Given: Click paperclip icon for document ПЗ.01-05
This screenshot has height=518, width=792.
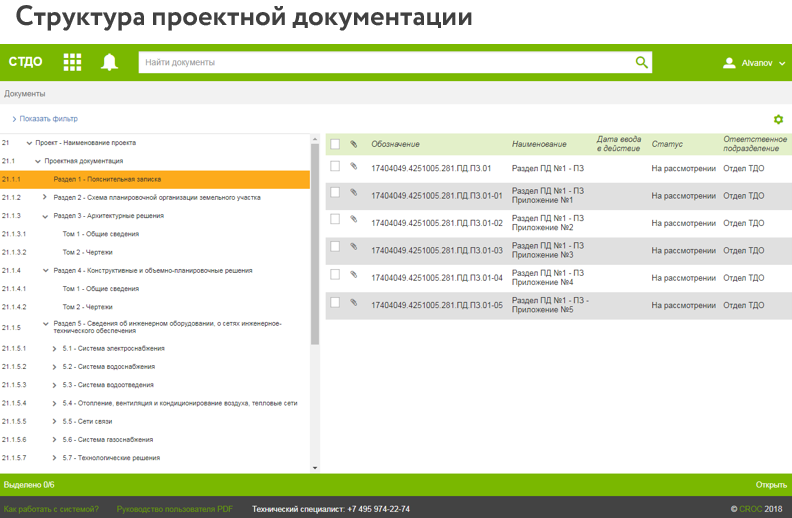Looking at the screenshot, I should pos(354,302).
